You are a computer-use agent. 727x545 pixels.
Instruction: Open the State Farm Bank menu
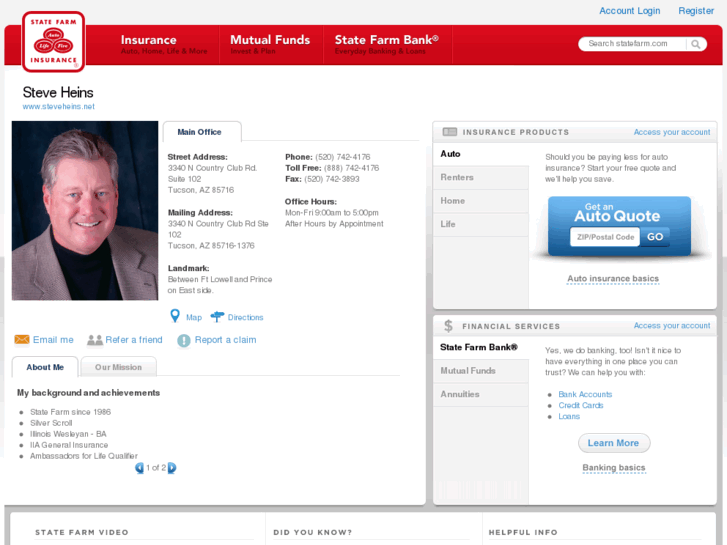[x=387, y=45]
